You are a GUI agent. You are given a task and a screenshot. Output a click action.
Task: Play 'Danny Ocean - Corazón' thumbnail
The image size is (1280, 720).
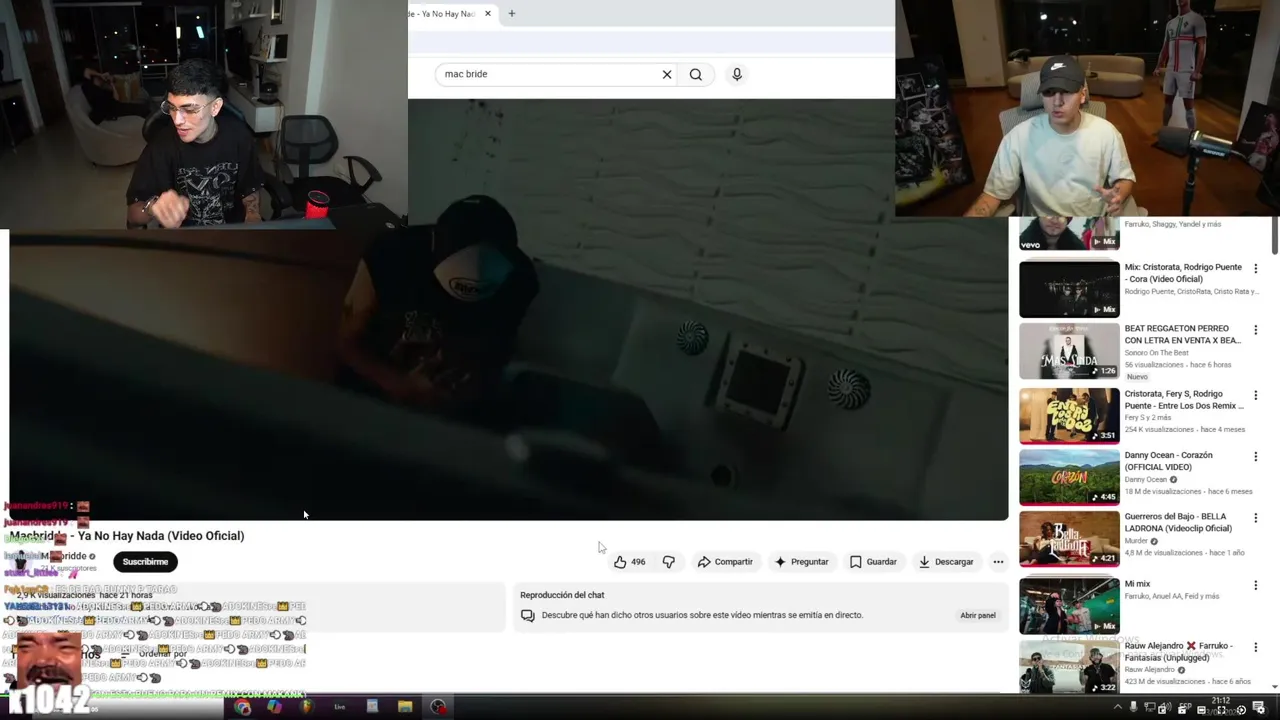tap(1069, 477)
